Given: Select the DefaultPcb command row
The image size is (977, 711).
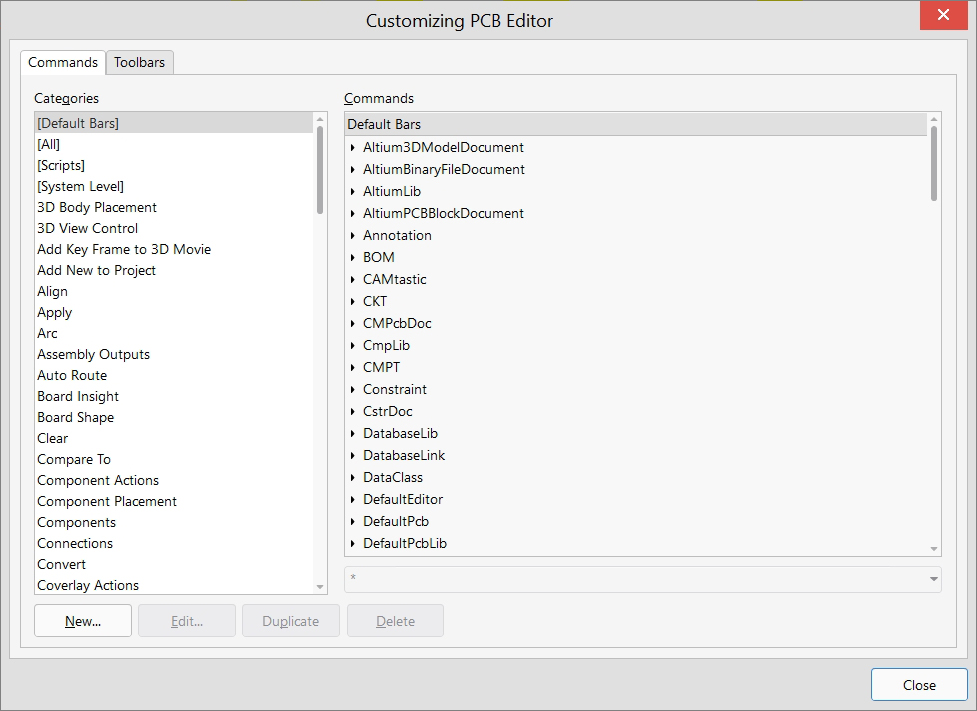Looking at the screenshot, I should pos(636,522).
